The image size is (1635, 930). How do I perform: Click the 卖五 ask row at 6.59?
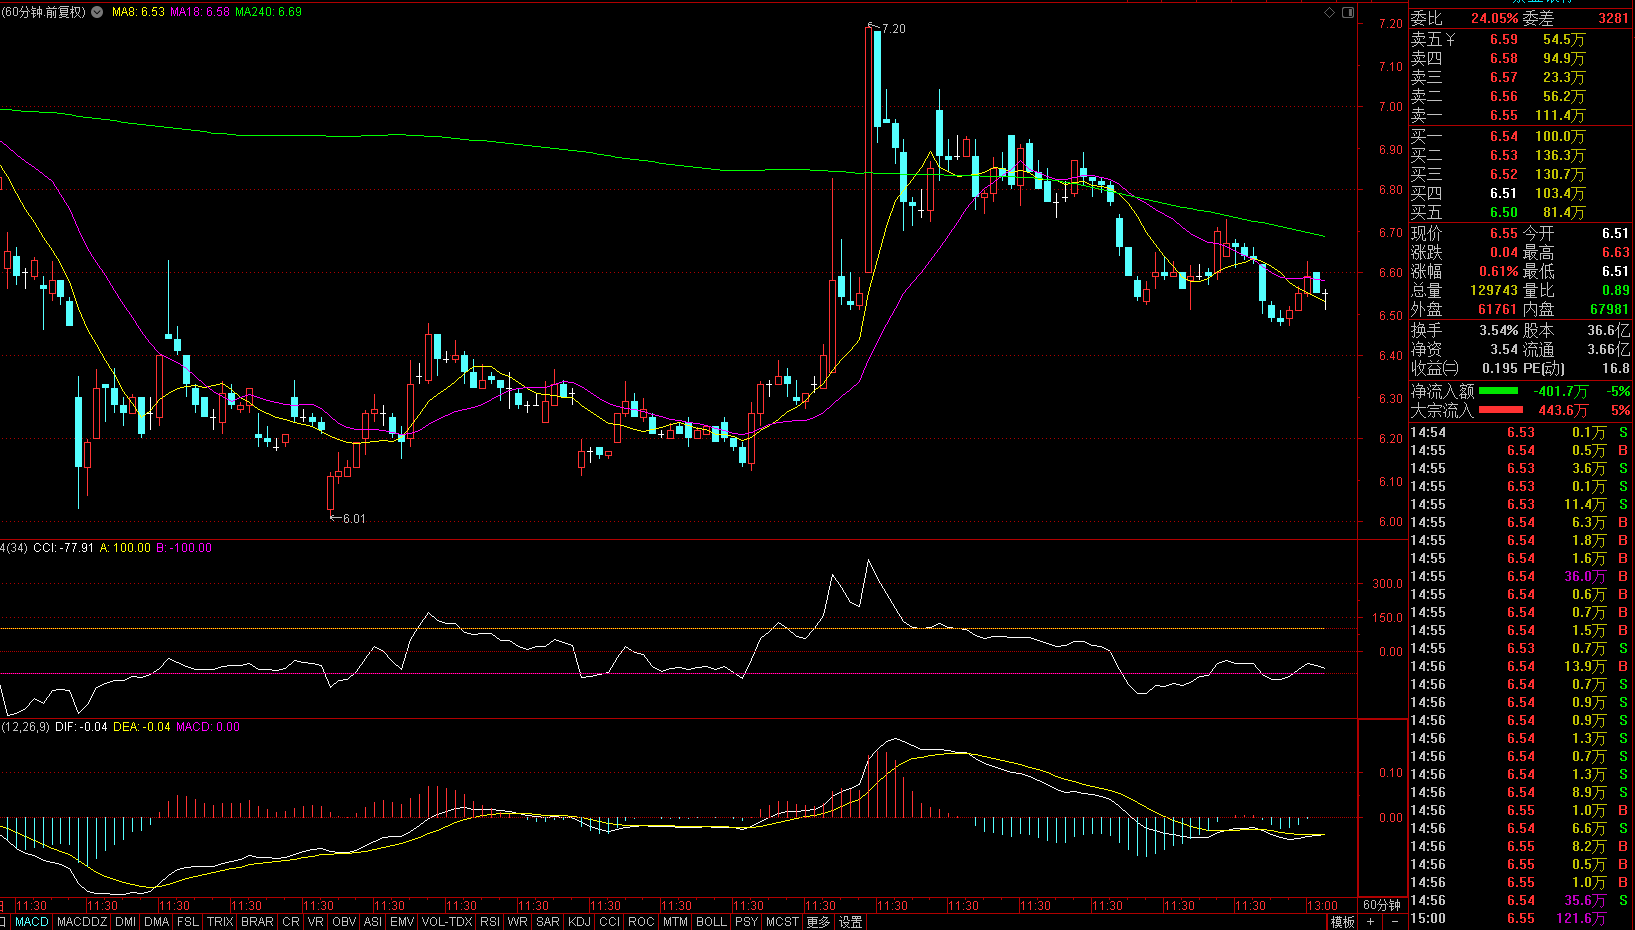[x=1520, y=39]
